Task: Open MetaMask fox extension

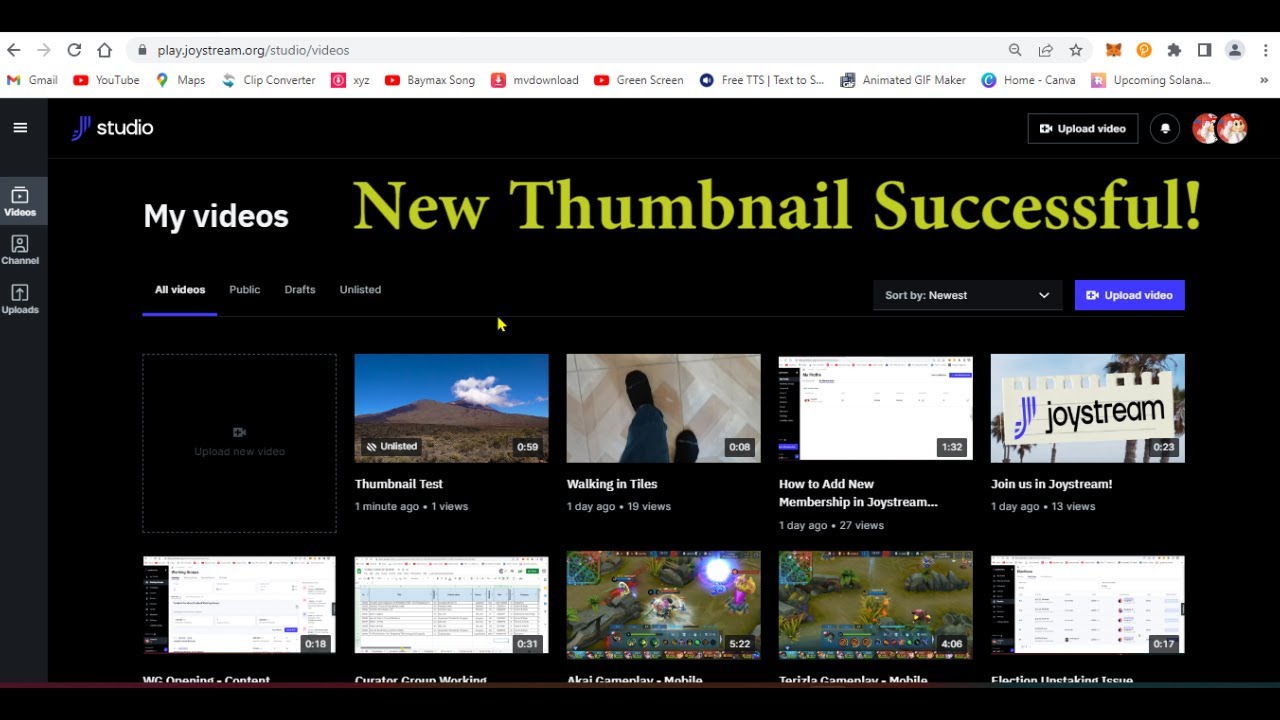Action: click(x=1113, y=50)
